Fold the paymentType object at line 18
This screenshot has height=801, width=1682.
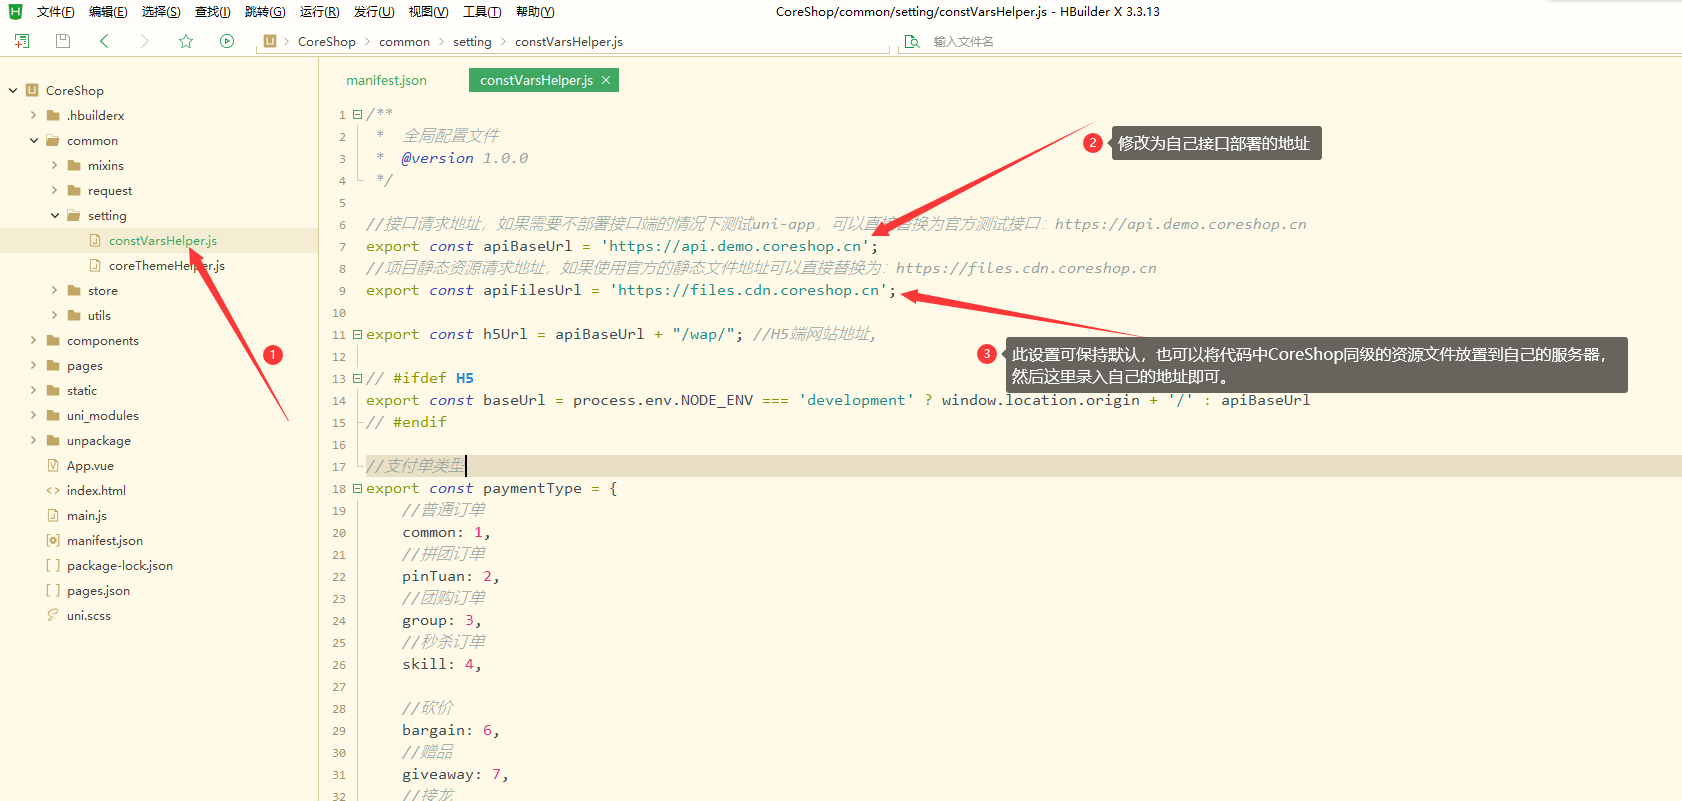click(x=357, y=489)
